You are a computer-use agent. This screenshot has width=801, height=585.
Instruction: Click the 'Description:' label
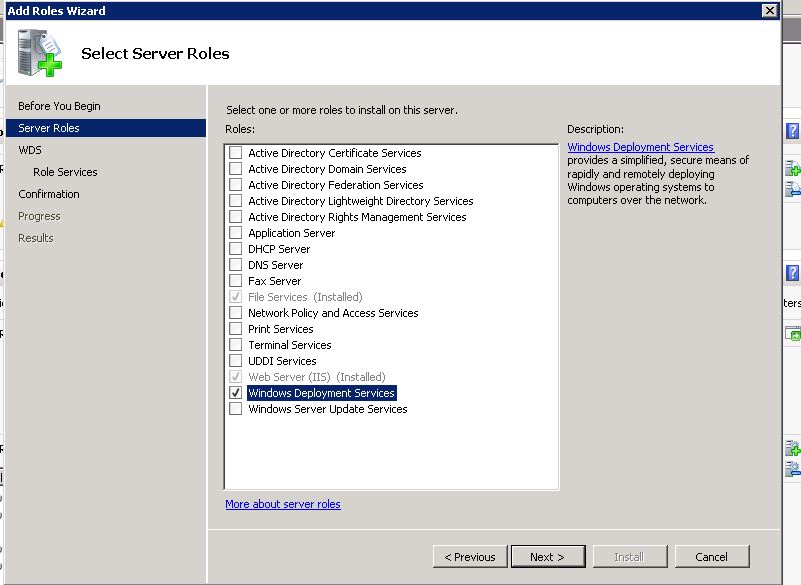coord(595,129)
